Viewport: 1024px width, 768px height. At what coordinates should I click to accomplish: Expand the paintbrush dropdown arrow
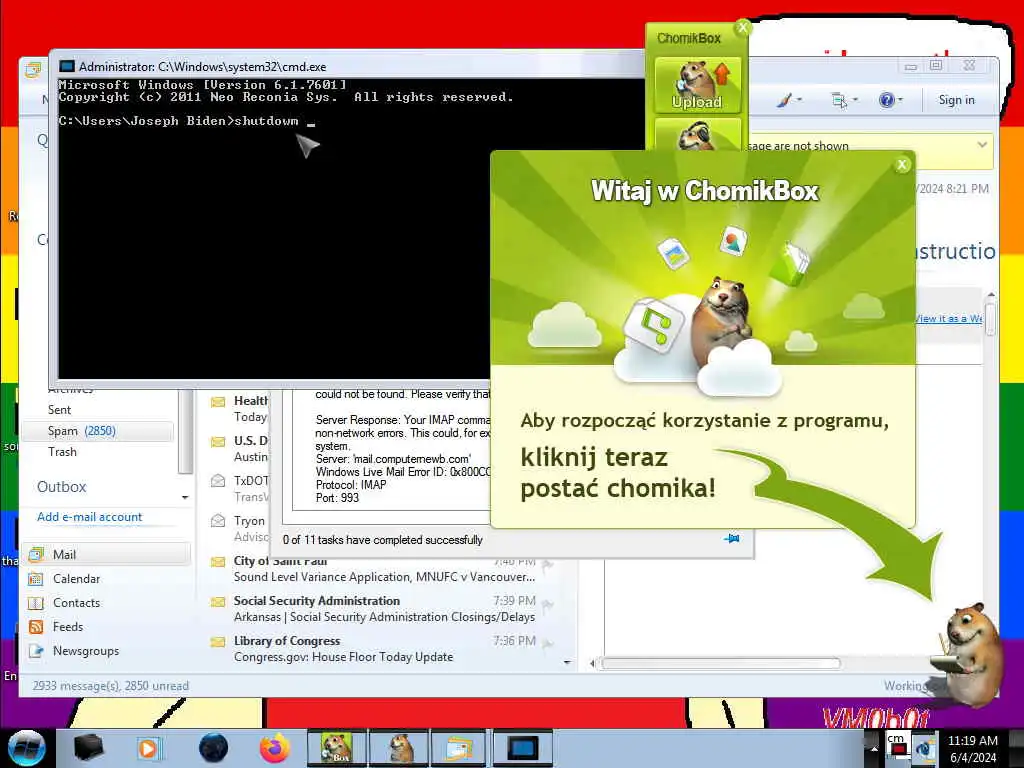[x=799, y=100]
